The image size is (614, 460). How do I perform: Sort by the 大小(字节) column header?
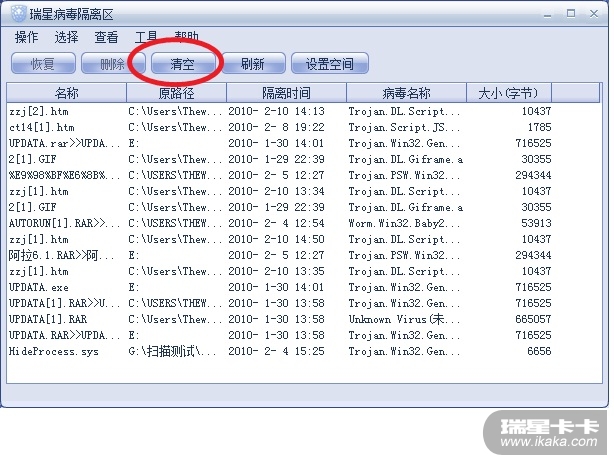point(509,93)
